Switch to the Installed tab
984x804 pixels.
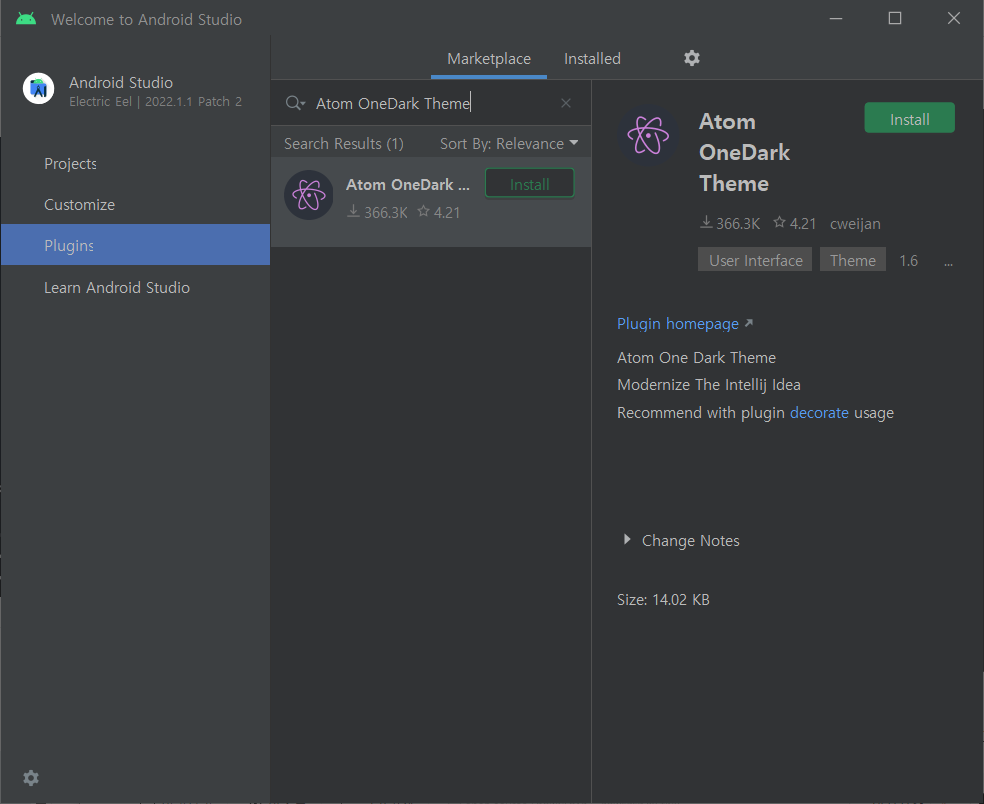click(592, 59)
